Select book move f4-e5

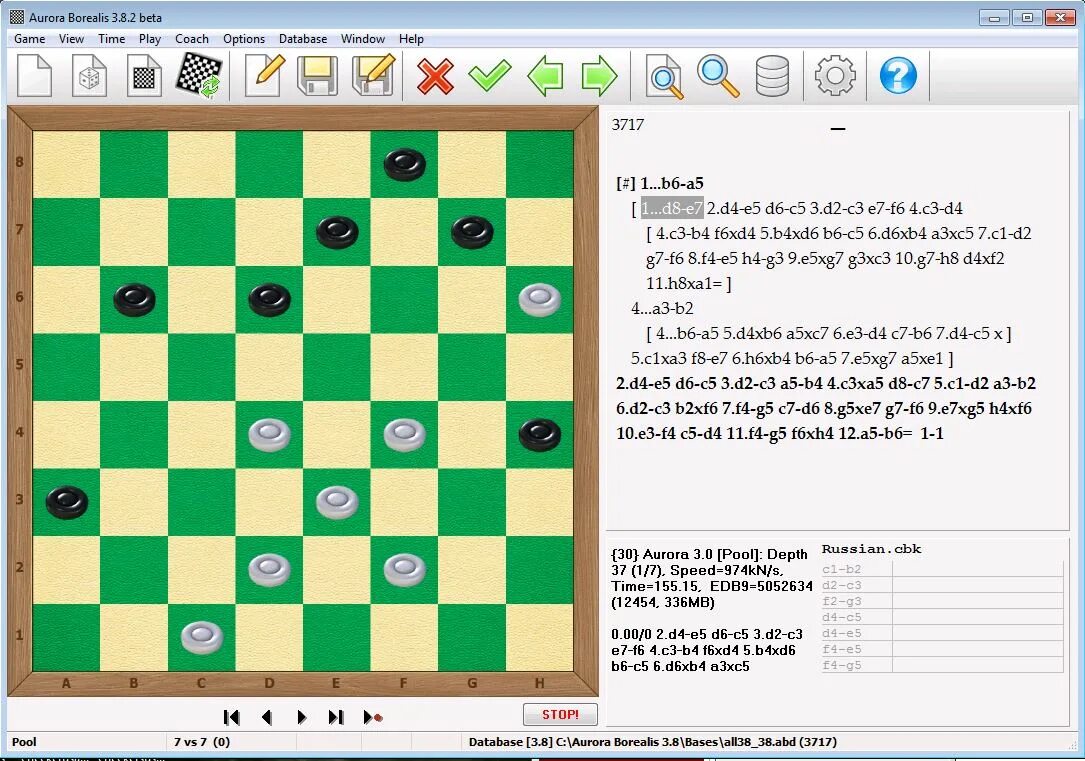pos(841,649)
